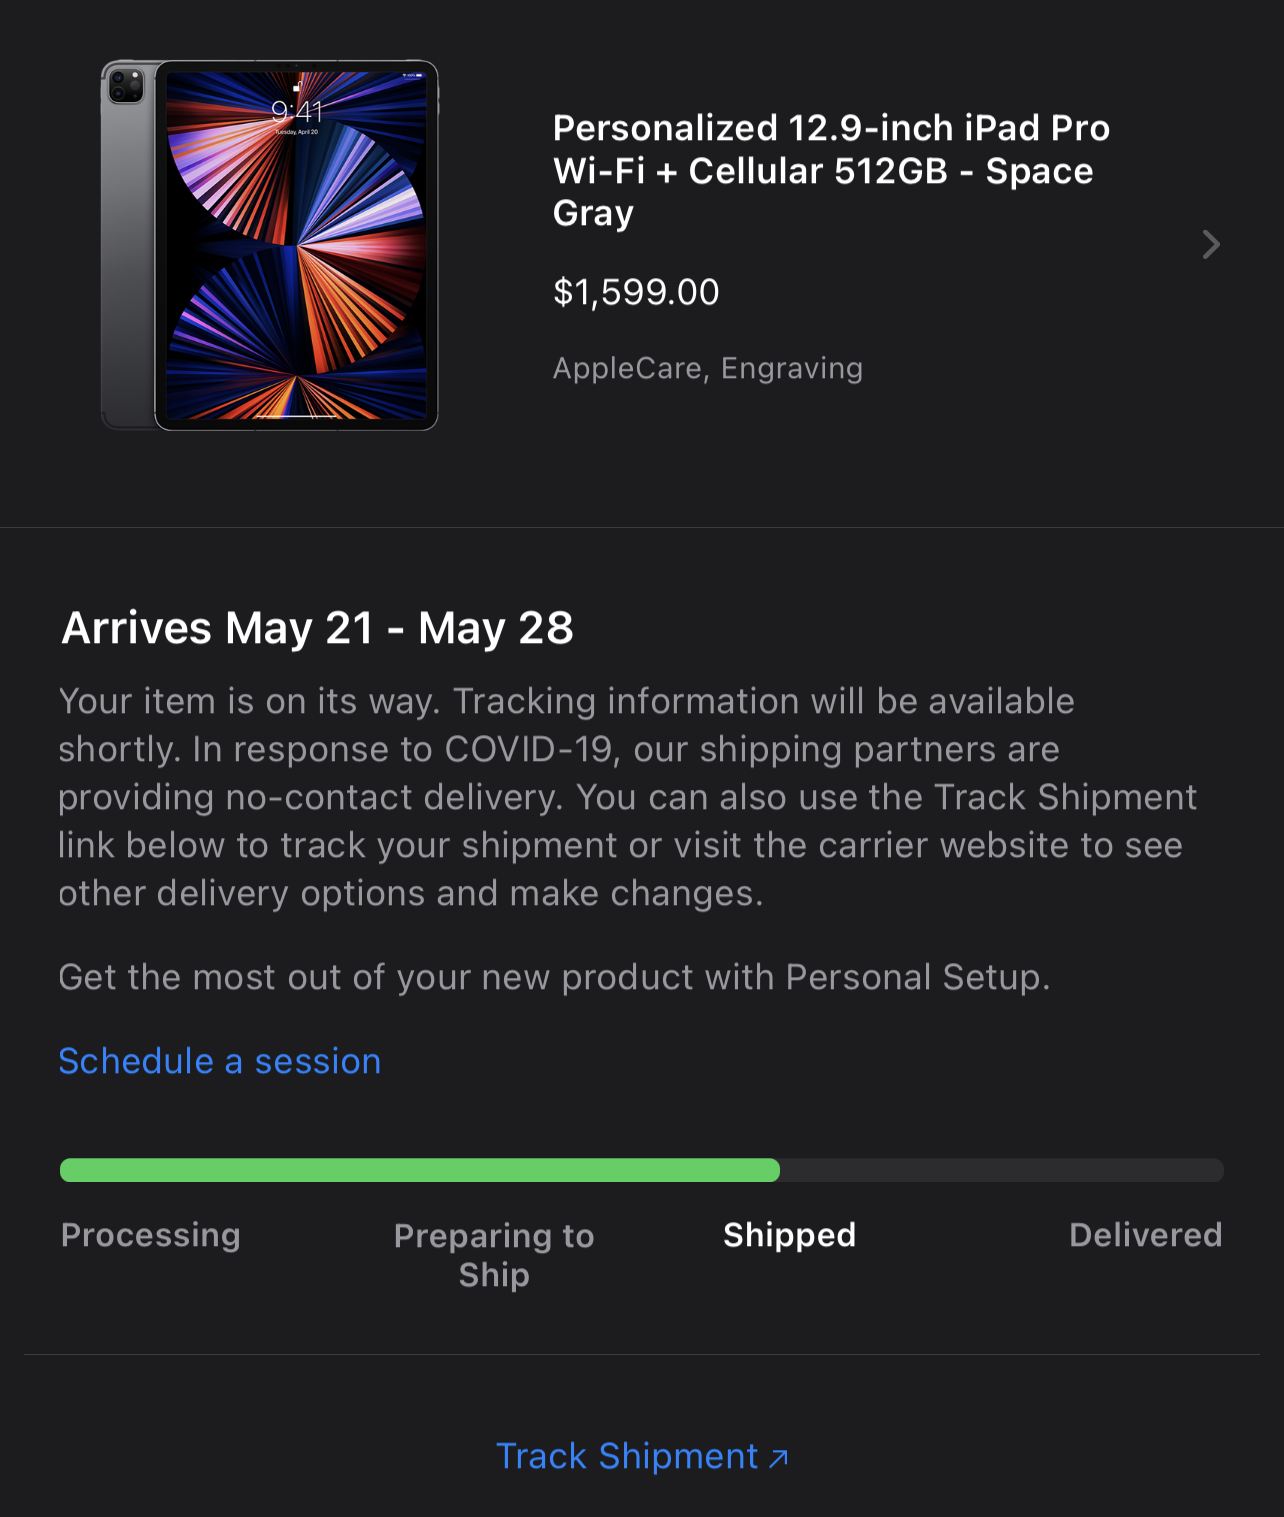Open the Track Shipment link
The width and height of the screenshot is (1284, 1517).
(x=627, y=1456)
